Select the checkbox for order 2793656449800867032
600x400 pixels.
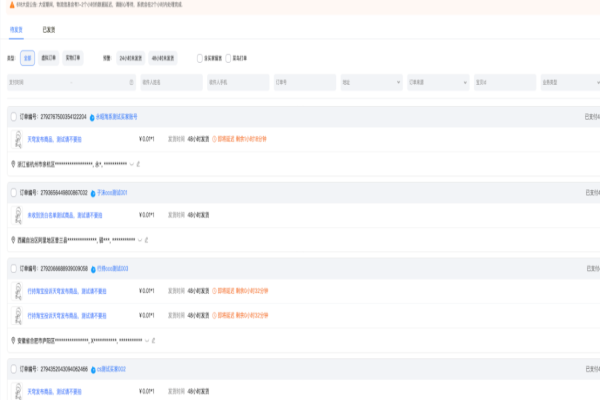[x=14, y=192]
